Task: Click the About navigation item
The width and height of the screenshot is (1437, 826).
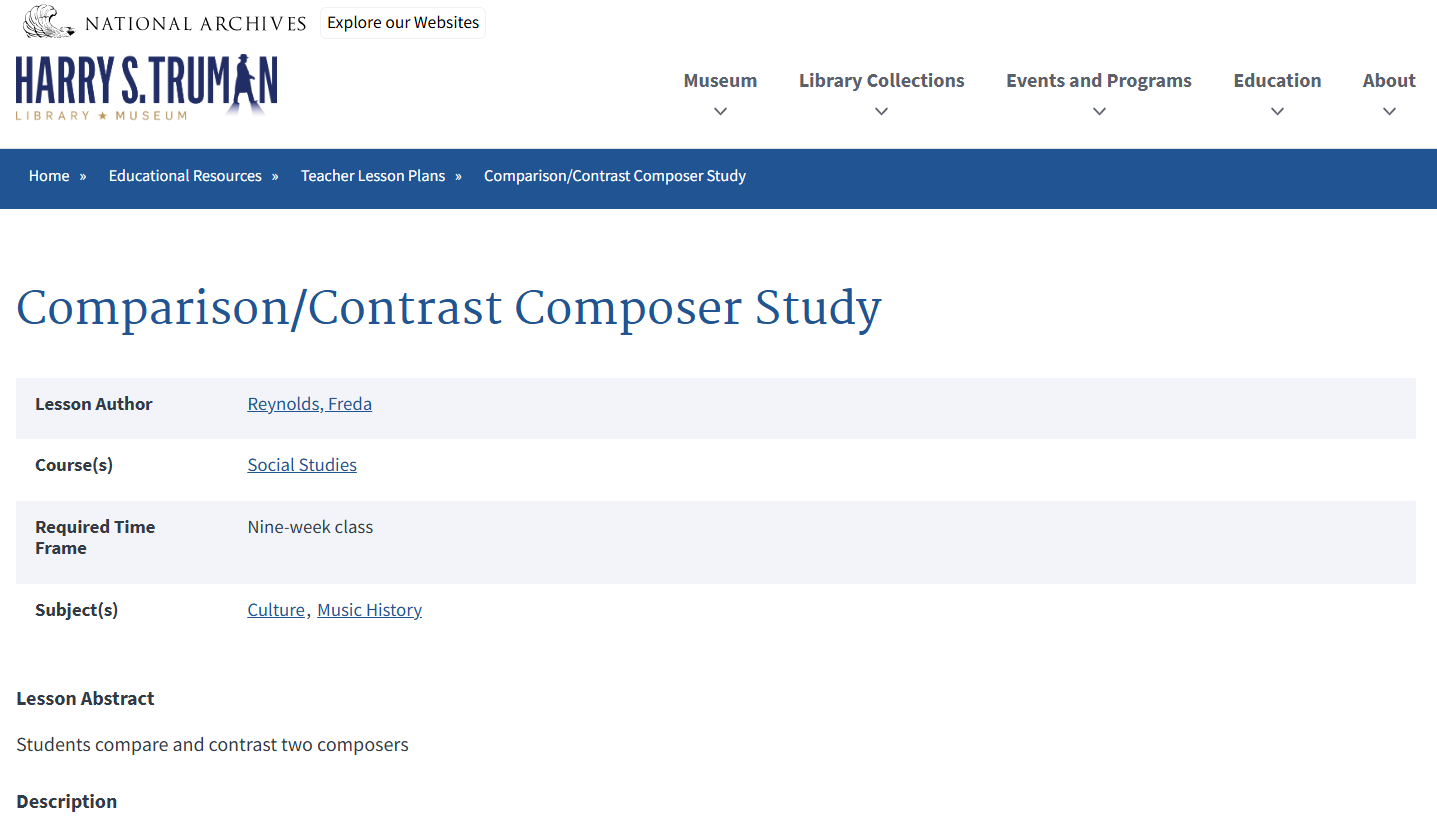Action: [x=1389, y=80]
